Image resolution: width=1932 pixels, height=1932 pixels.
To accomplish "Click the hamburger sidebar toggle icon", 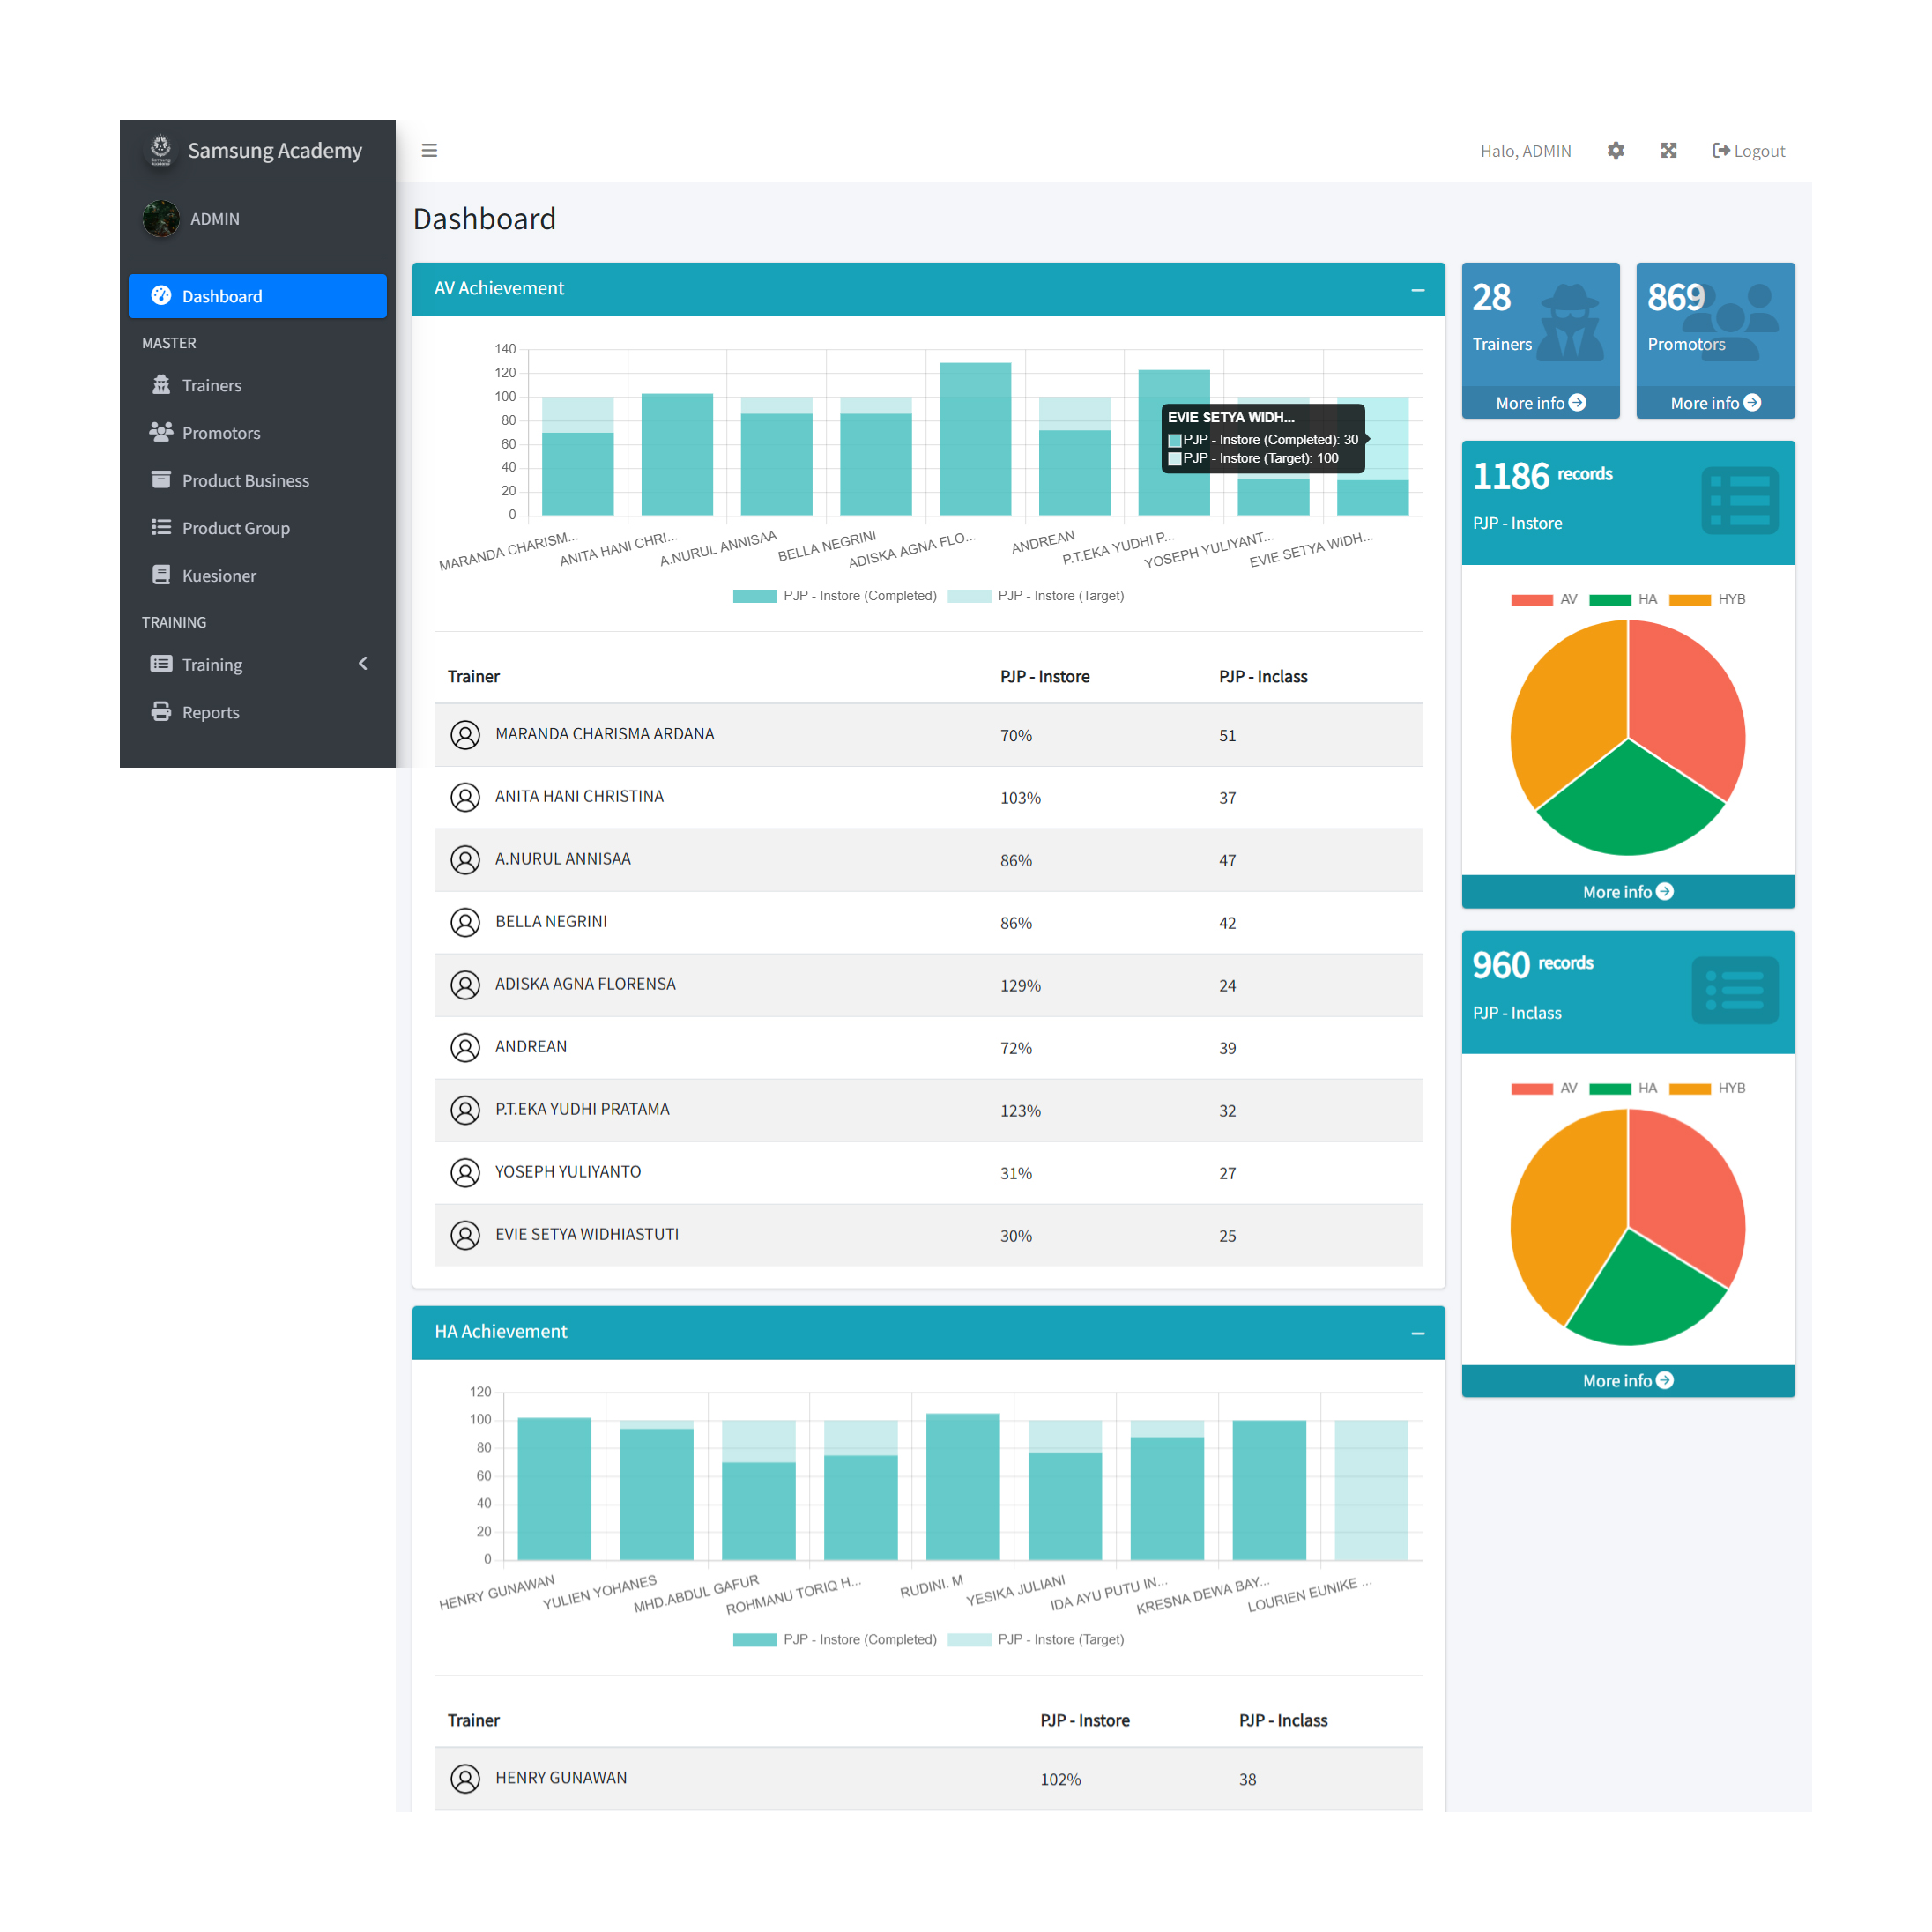I will pyautogui.click(x=429, y=151).
